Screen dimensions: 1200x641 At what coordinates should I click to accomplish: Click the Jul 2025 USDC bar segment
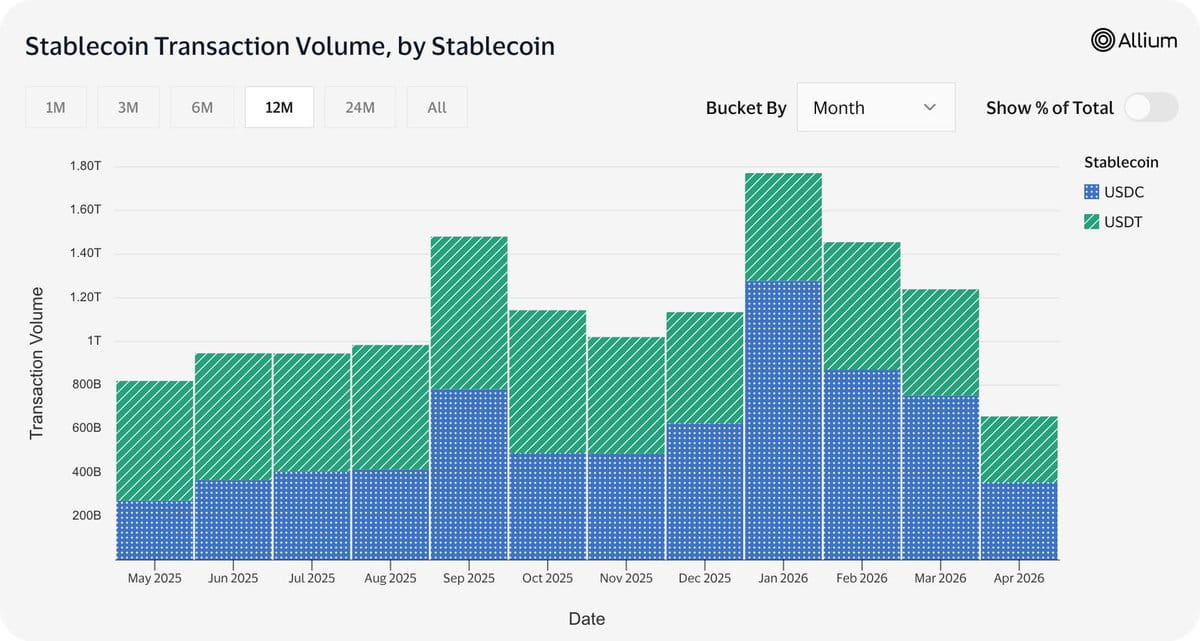point(312,516)
